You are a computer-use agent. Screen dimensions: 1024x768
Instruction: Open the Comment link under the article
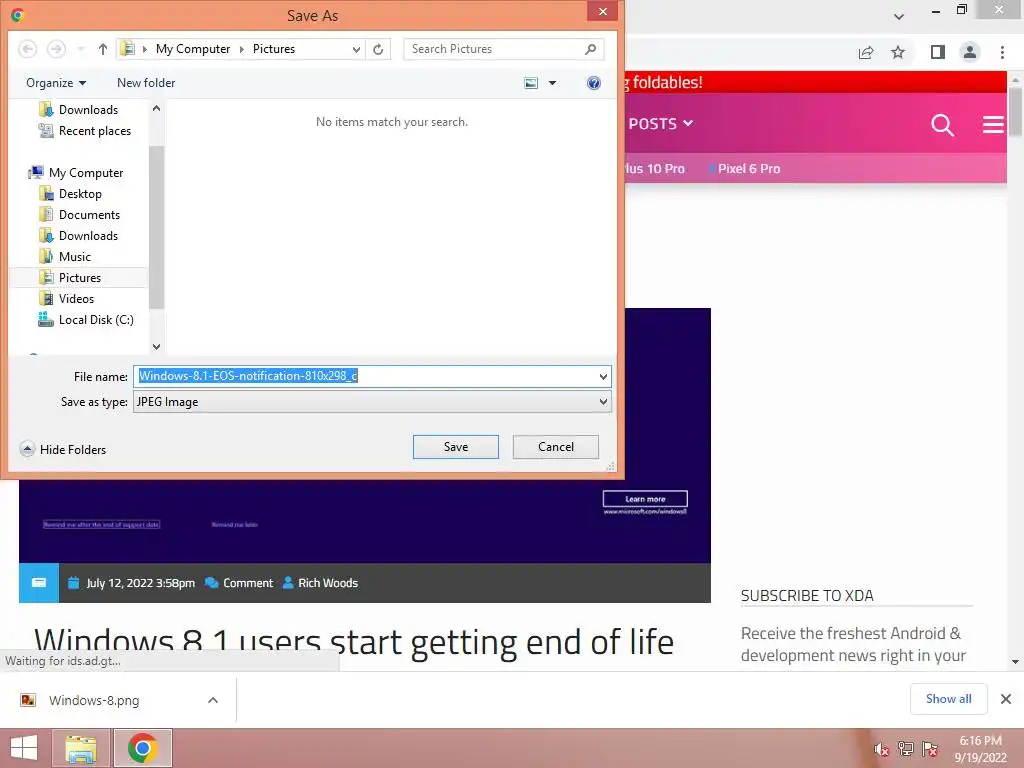click(239, 583)
